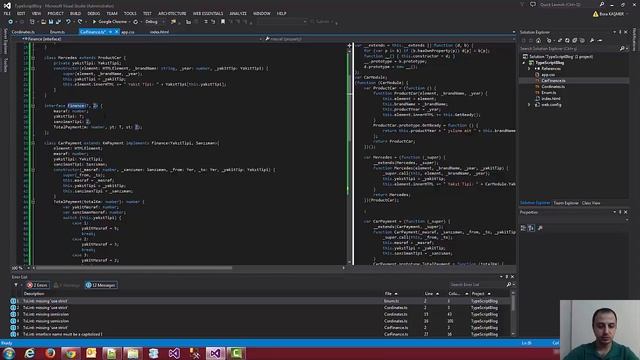Sort Error List by Line column
640x360 pixels.
(431, 293)
